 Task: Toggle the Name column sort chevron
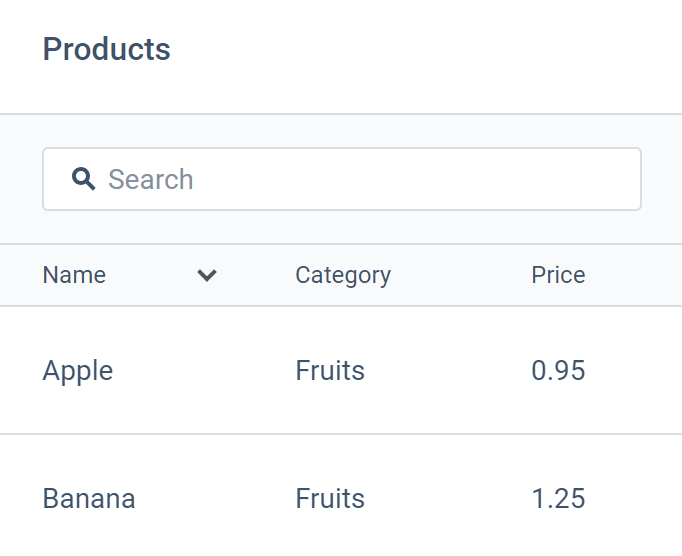coord(207,275)
